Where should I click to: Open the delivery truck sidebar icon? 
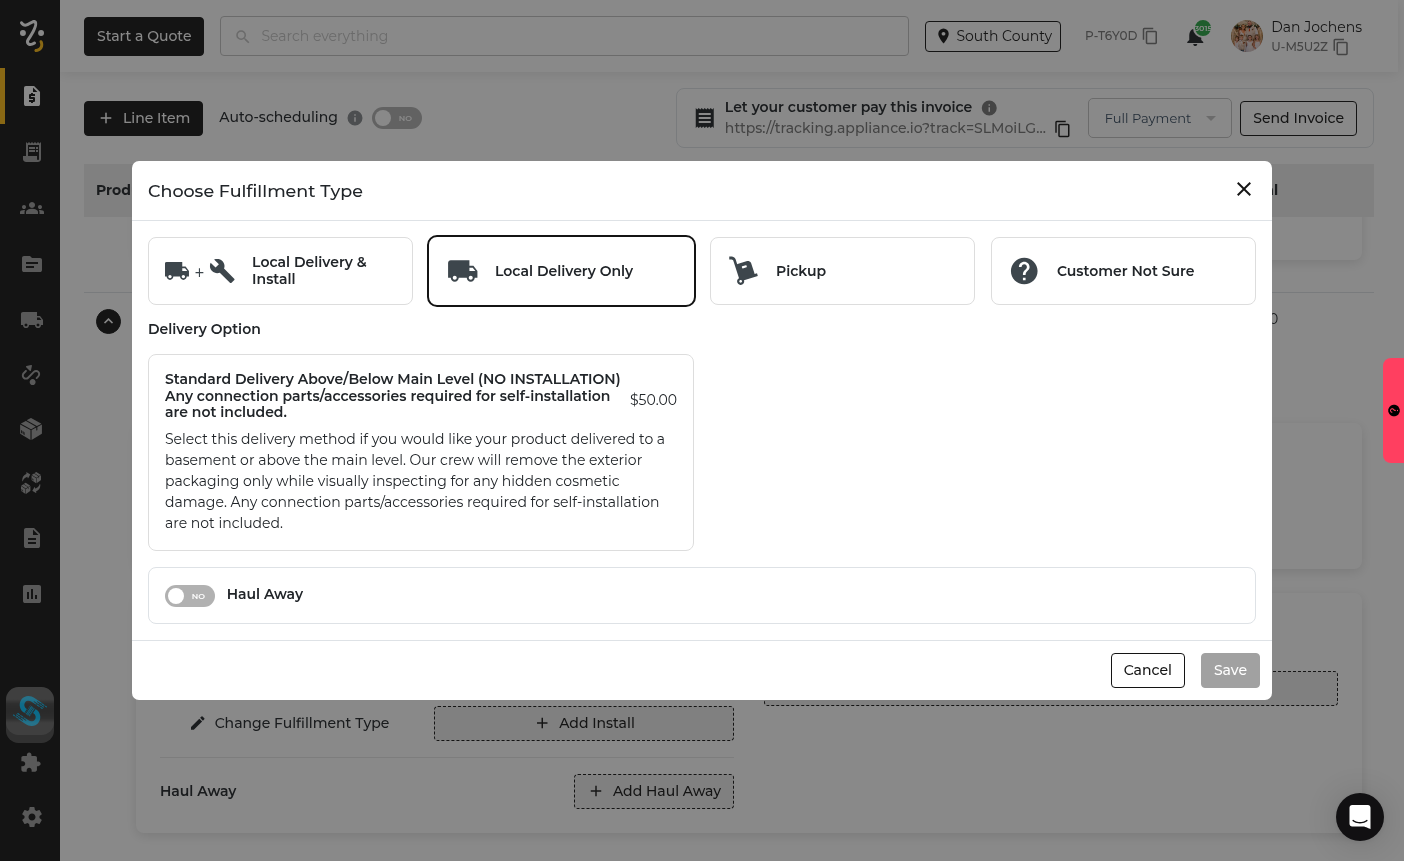31,320
